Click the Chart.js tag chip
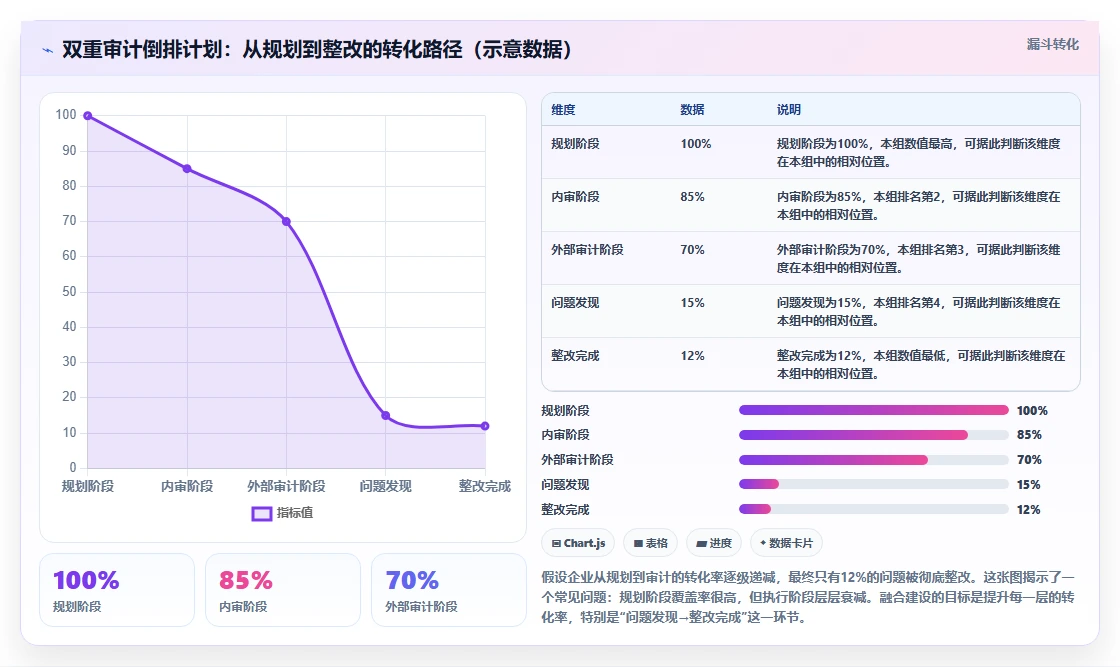 pyautogui.click(x=579, y=543)
